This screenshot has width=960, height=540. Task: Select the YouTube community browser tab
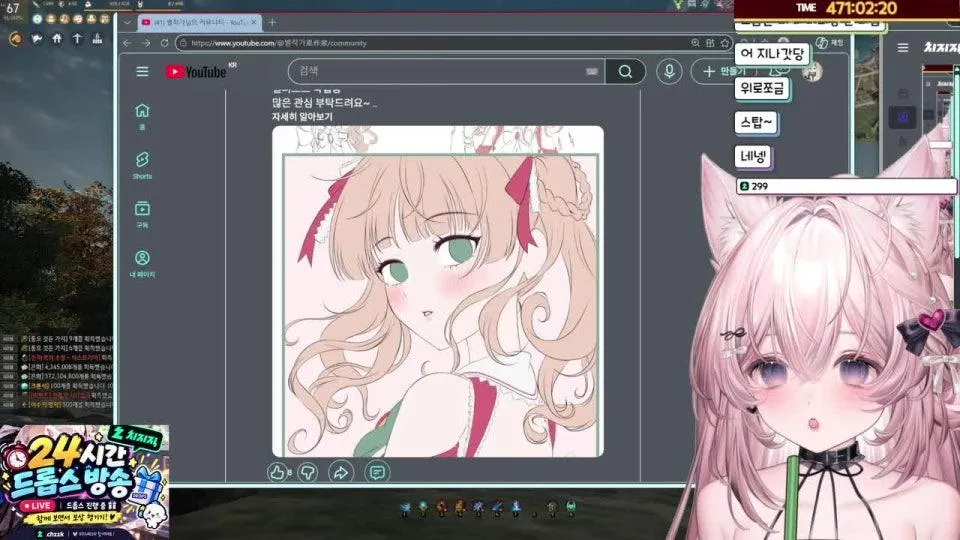click(199, 22)
